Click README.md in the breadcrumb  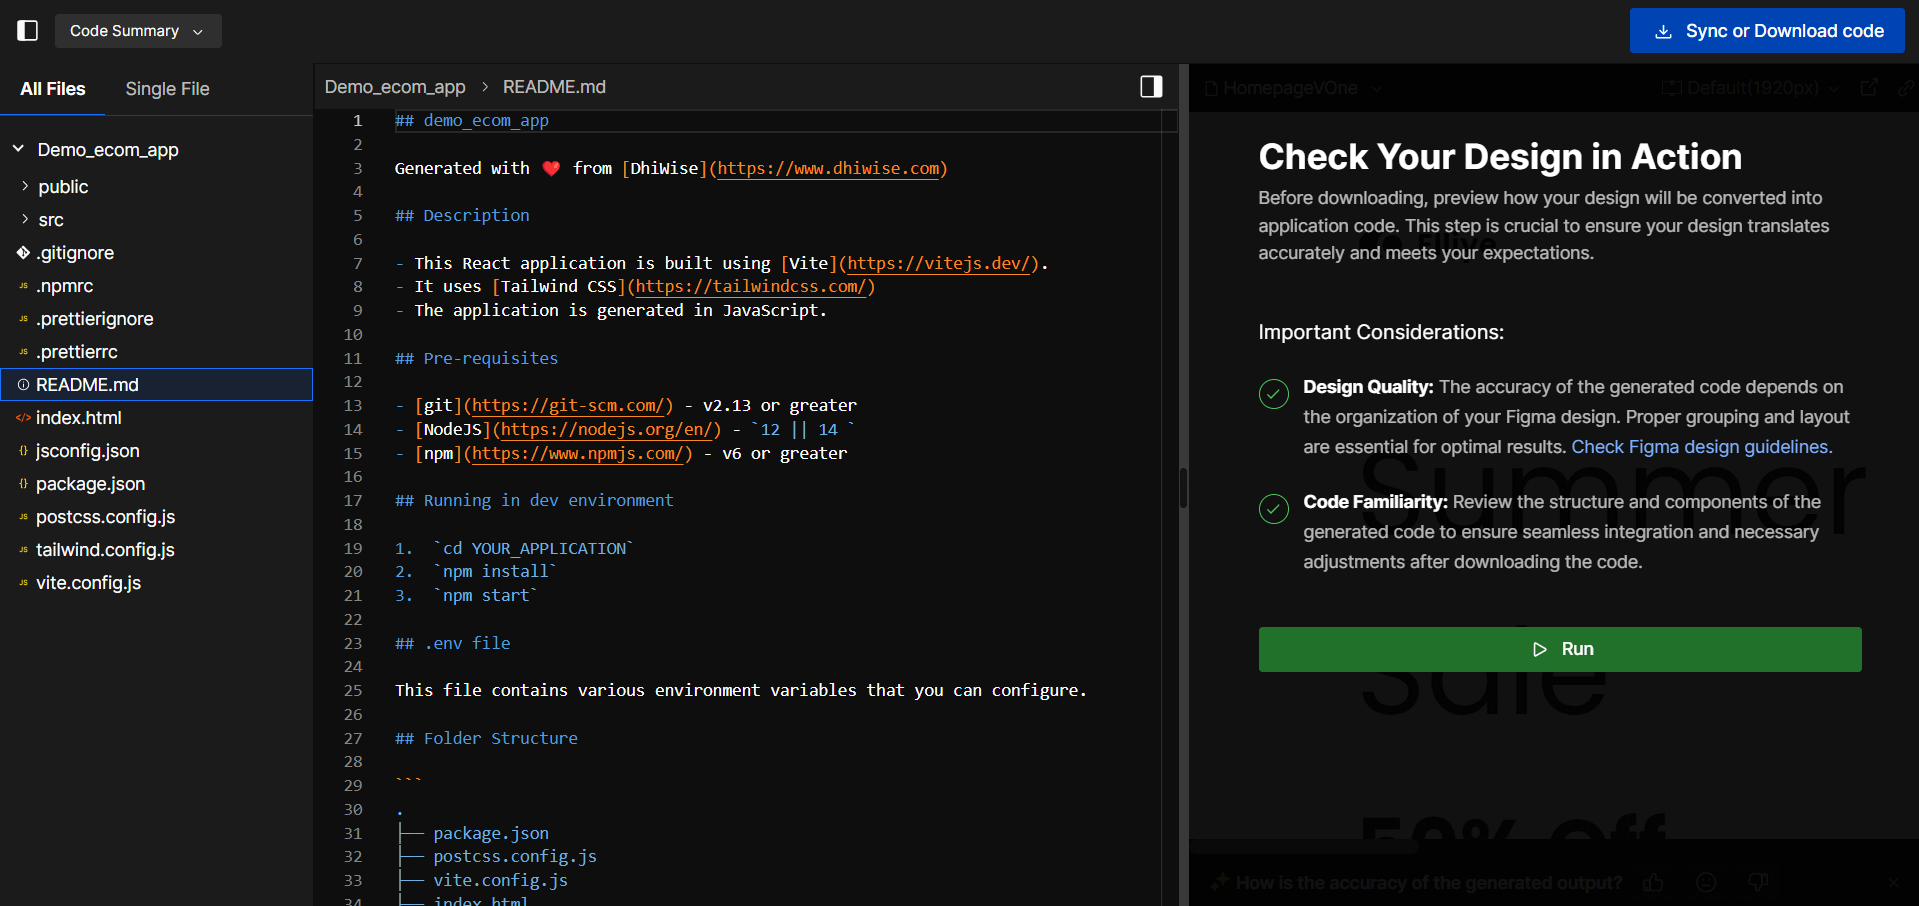pos(554,87)
